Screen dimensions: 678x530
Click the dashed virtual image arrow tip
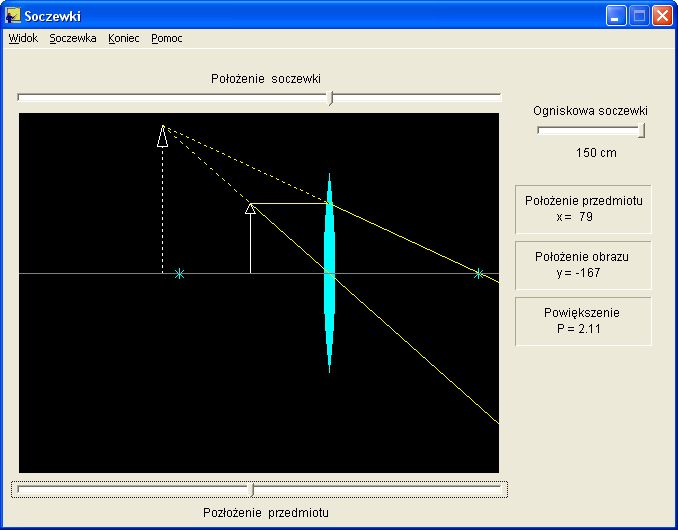click(x=162, y=136)
